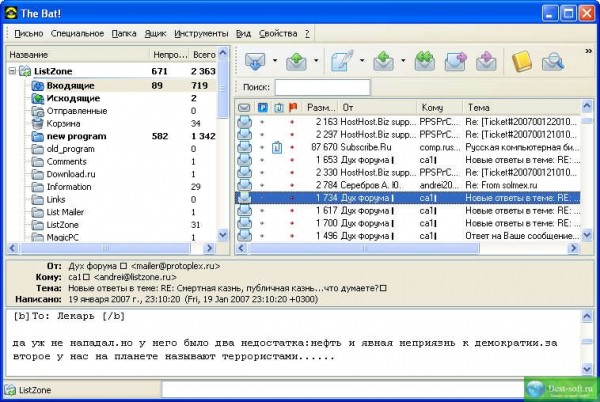
Task: Open the Subscribe.Ru message row
Action: (x=408, y=147)
